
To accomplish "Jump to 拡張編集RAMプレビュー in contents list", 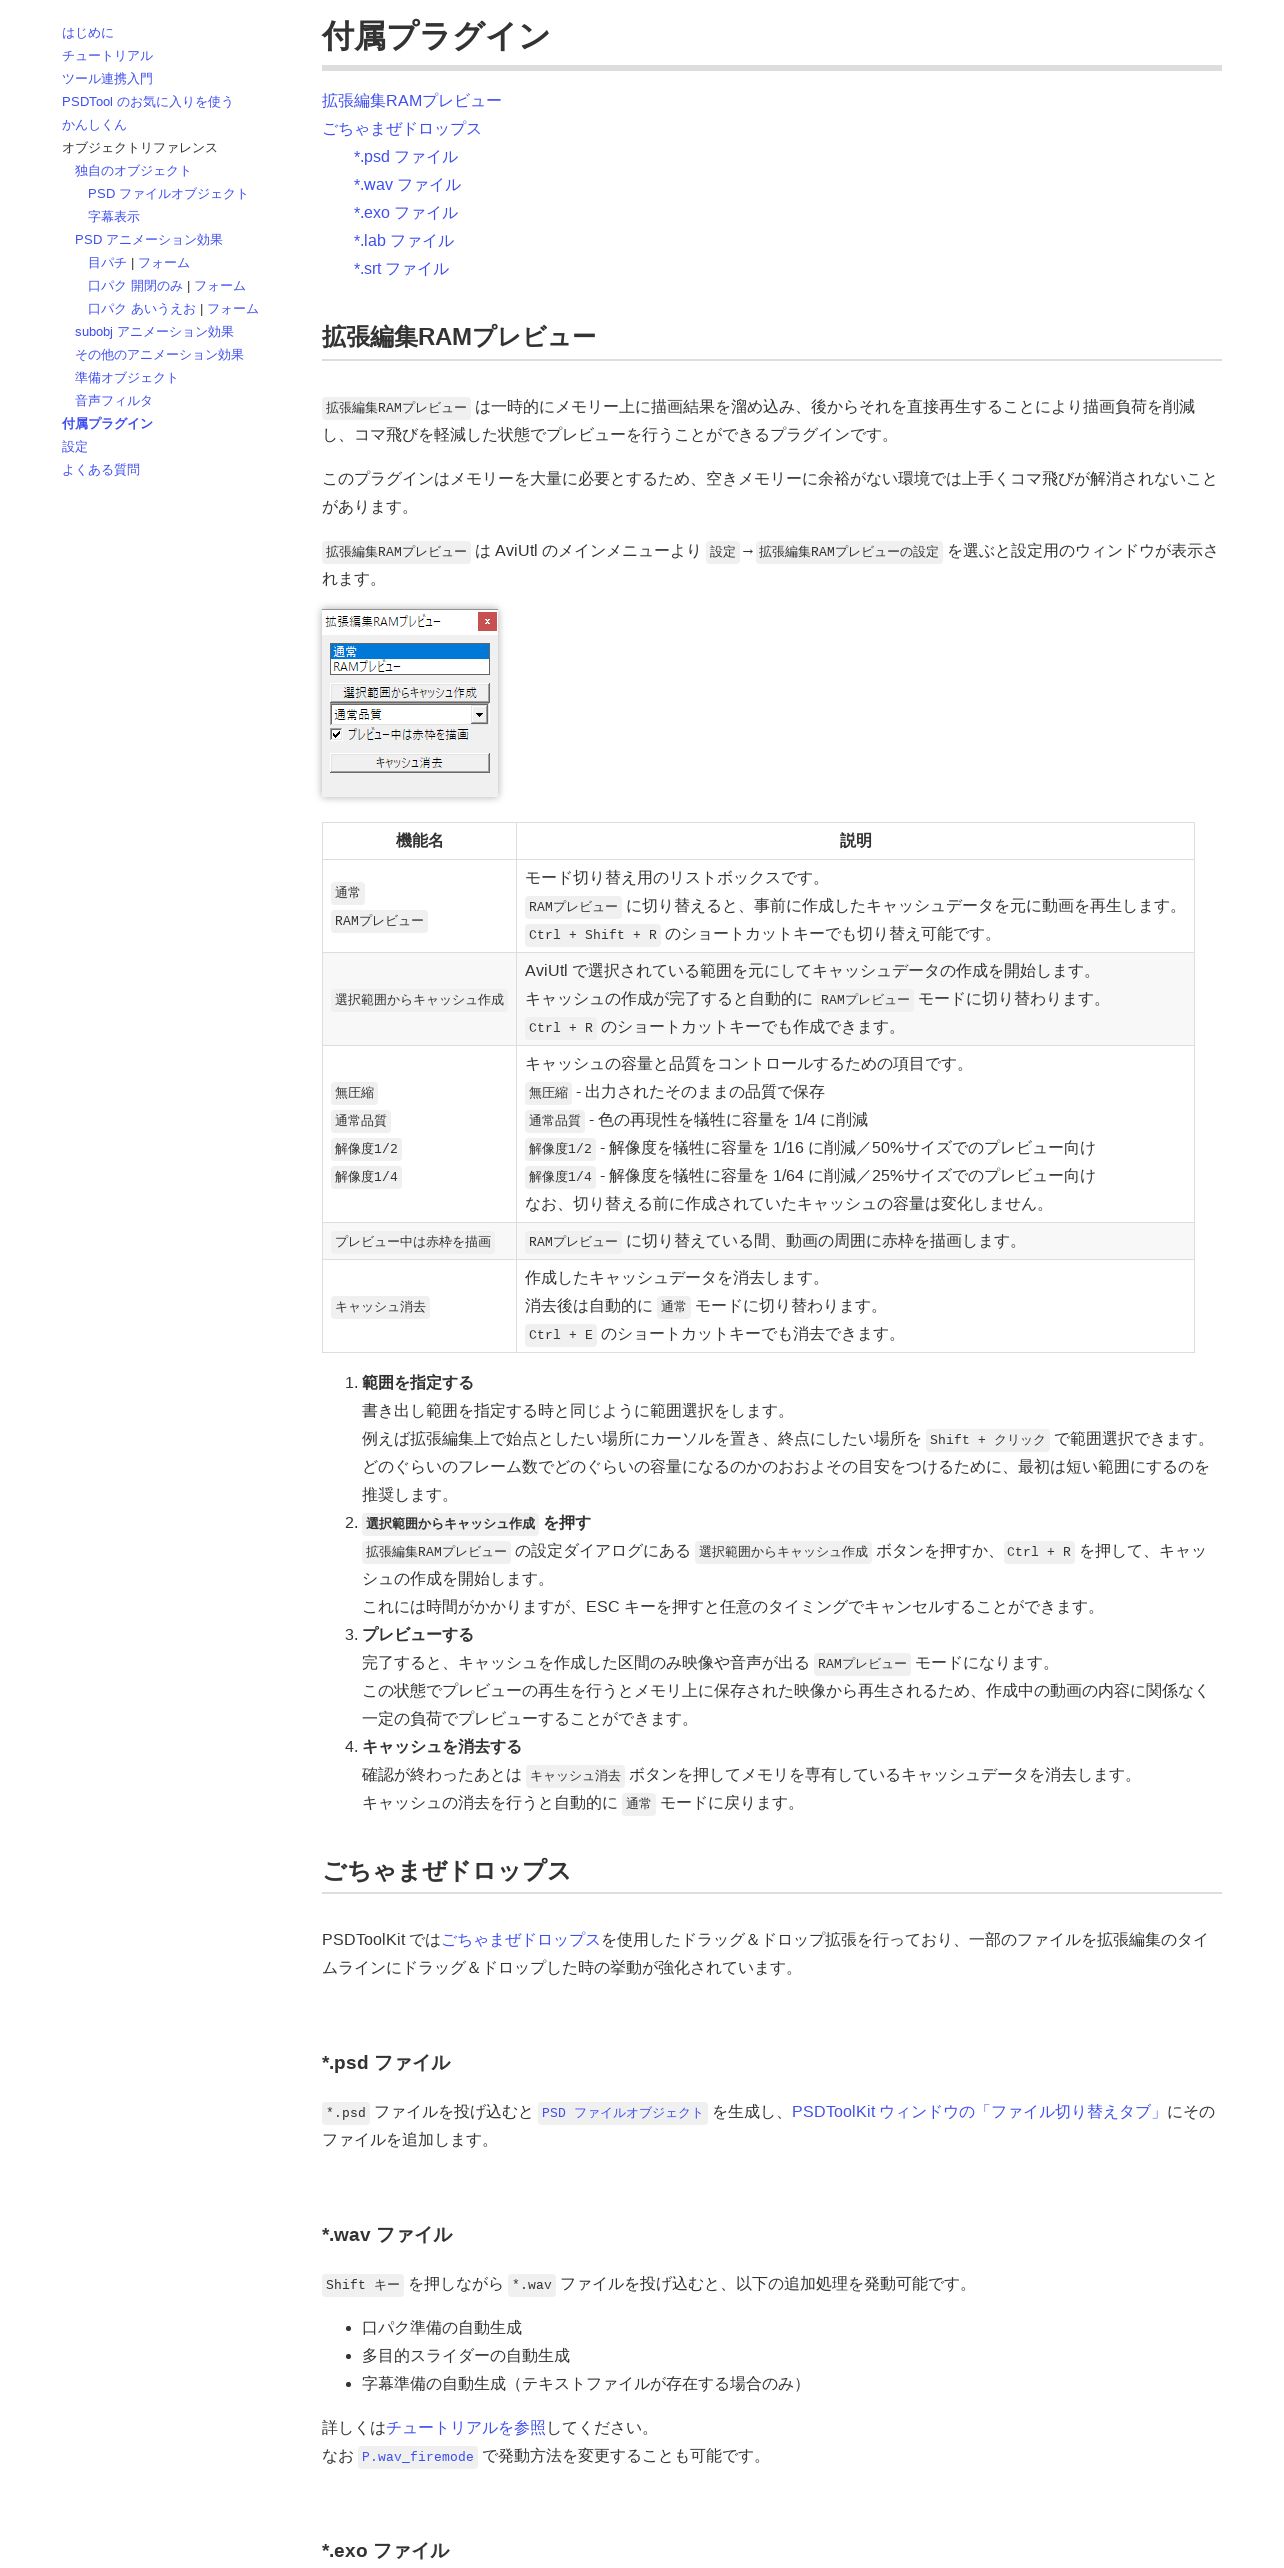I will 412,101.
